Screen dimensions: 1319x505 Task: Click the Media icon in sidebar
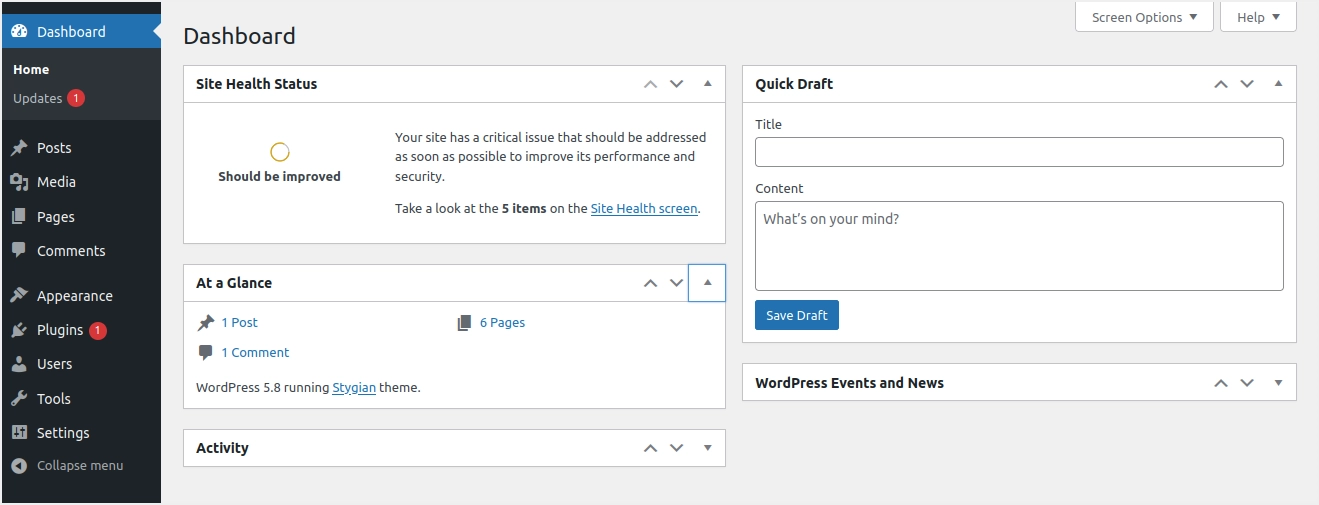coord(19,182)
